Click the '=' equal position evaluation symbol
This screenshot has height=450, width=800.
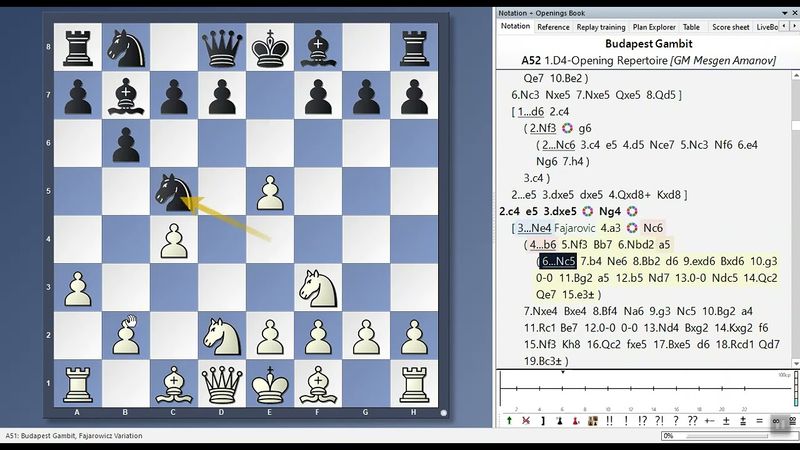click(x=759, y=421)
